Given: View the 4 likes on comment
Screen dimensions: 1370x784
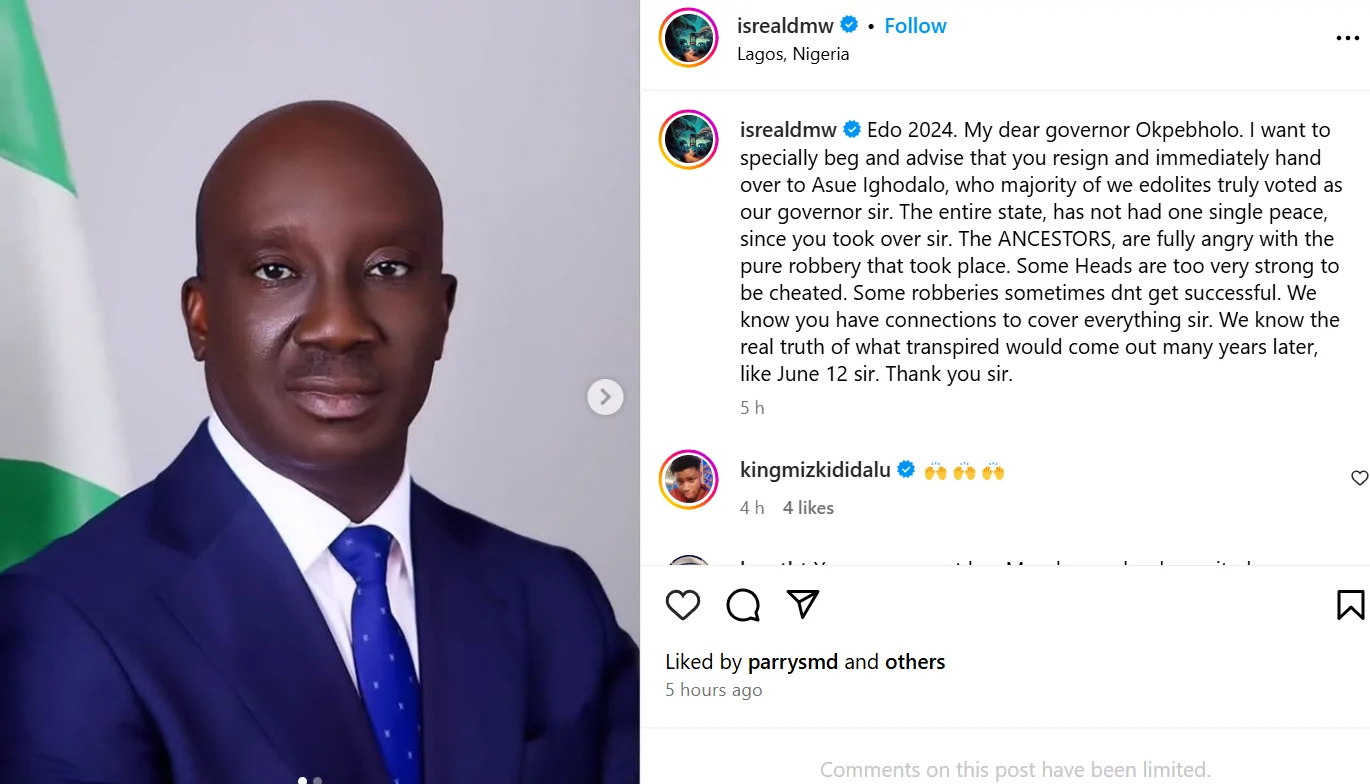Looking at the screenshot, I should click(808, 508).
